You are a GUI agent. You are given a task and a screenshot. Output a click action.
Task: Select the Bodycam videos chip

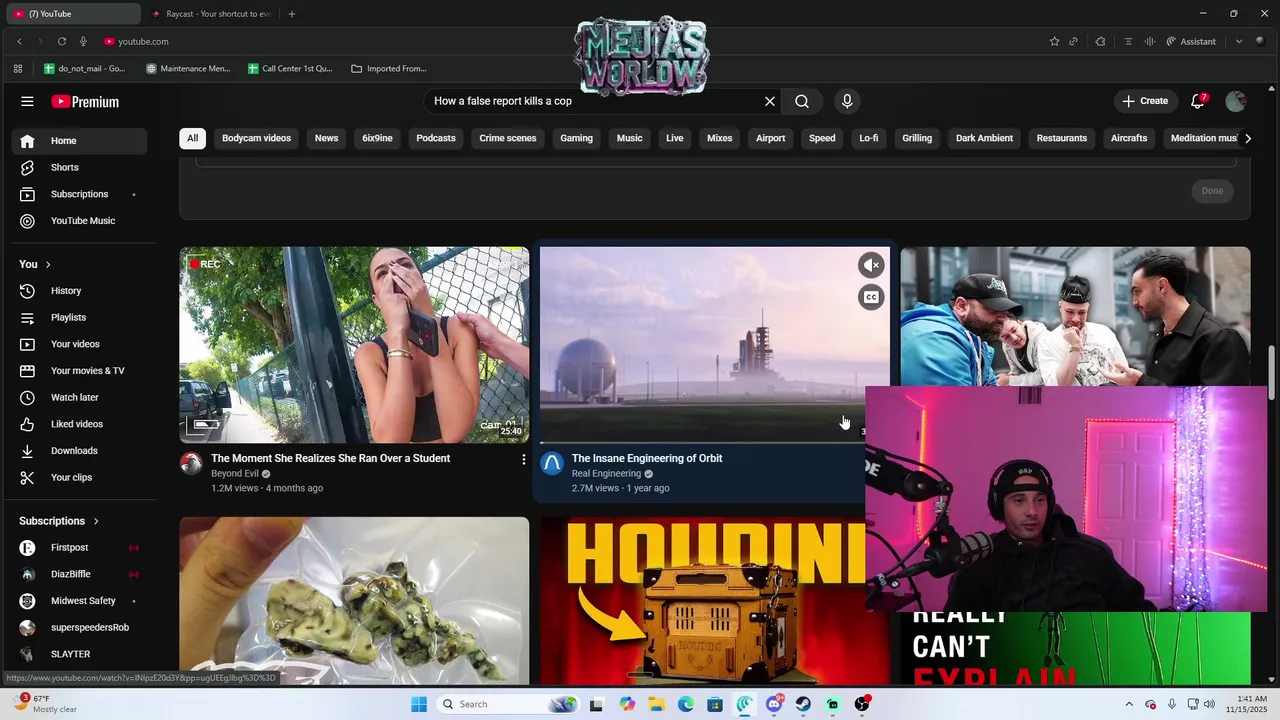point(256,138)
